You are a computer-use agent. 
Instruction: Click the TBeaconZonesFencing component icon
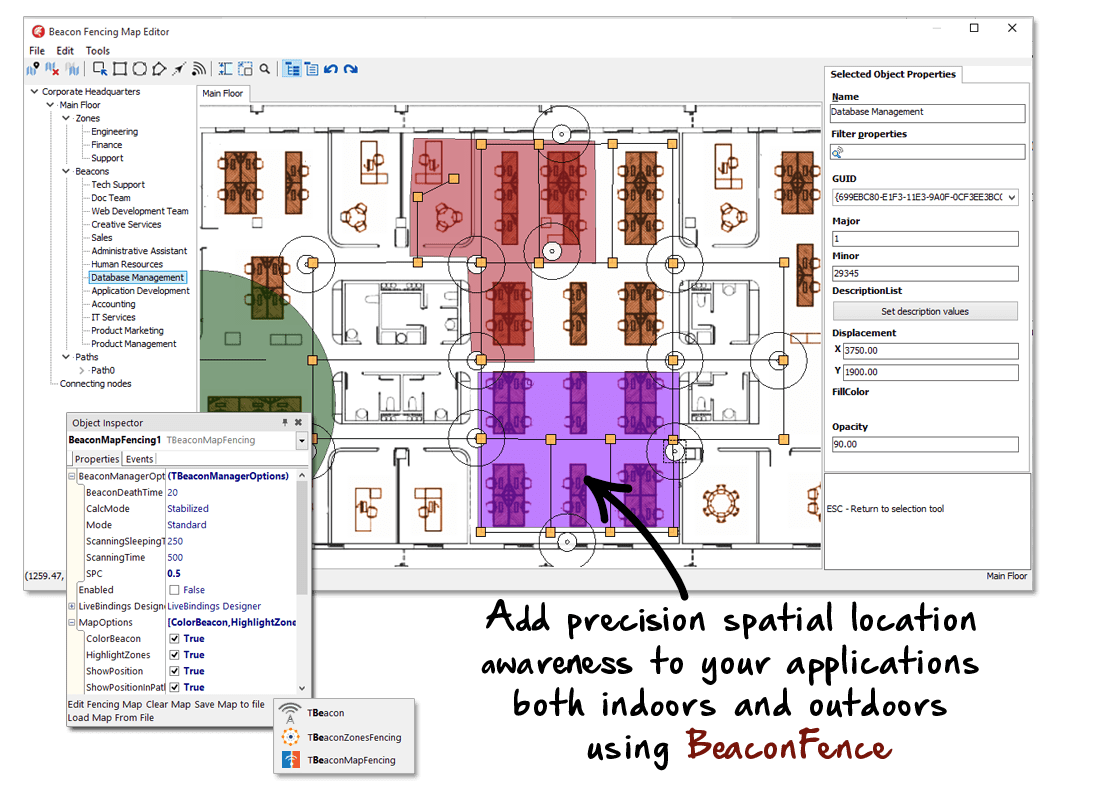pos(290,736)
